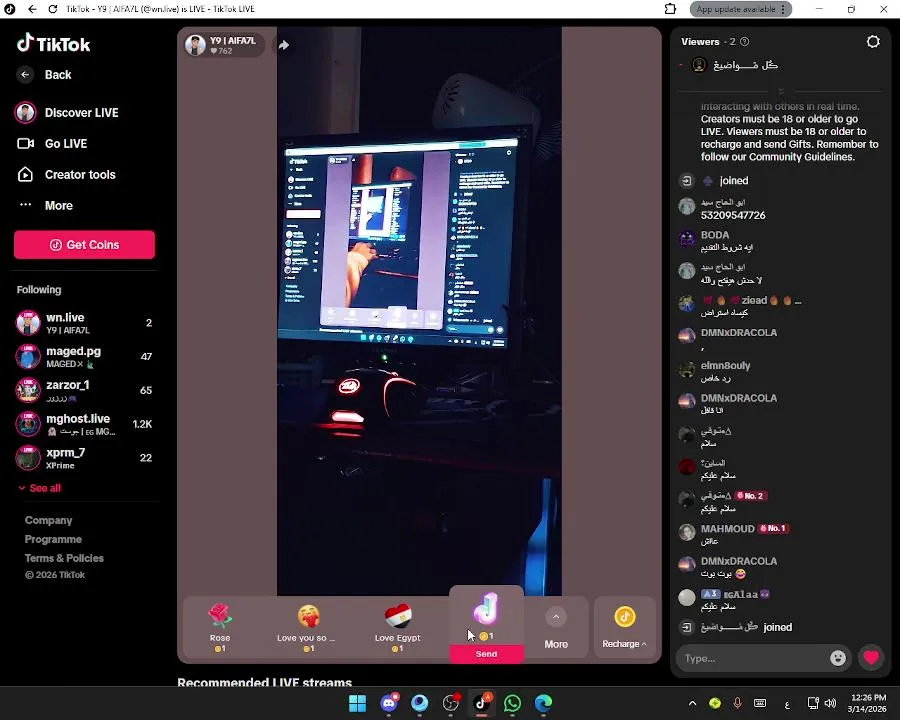The height and width of the screenshot is (720, 900).
Task: Click App update available button
Action: [740, 9]
